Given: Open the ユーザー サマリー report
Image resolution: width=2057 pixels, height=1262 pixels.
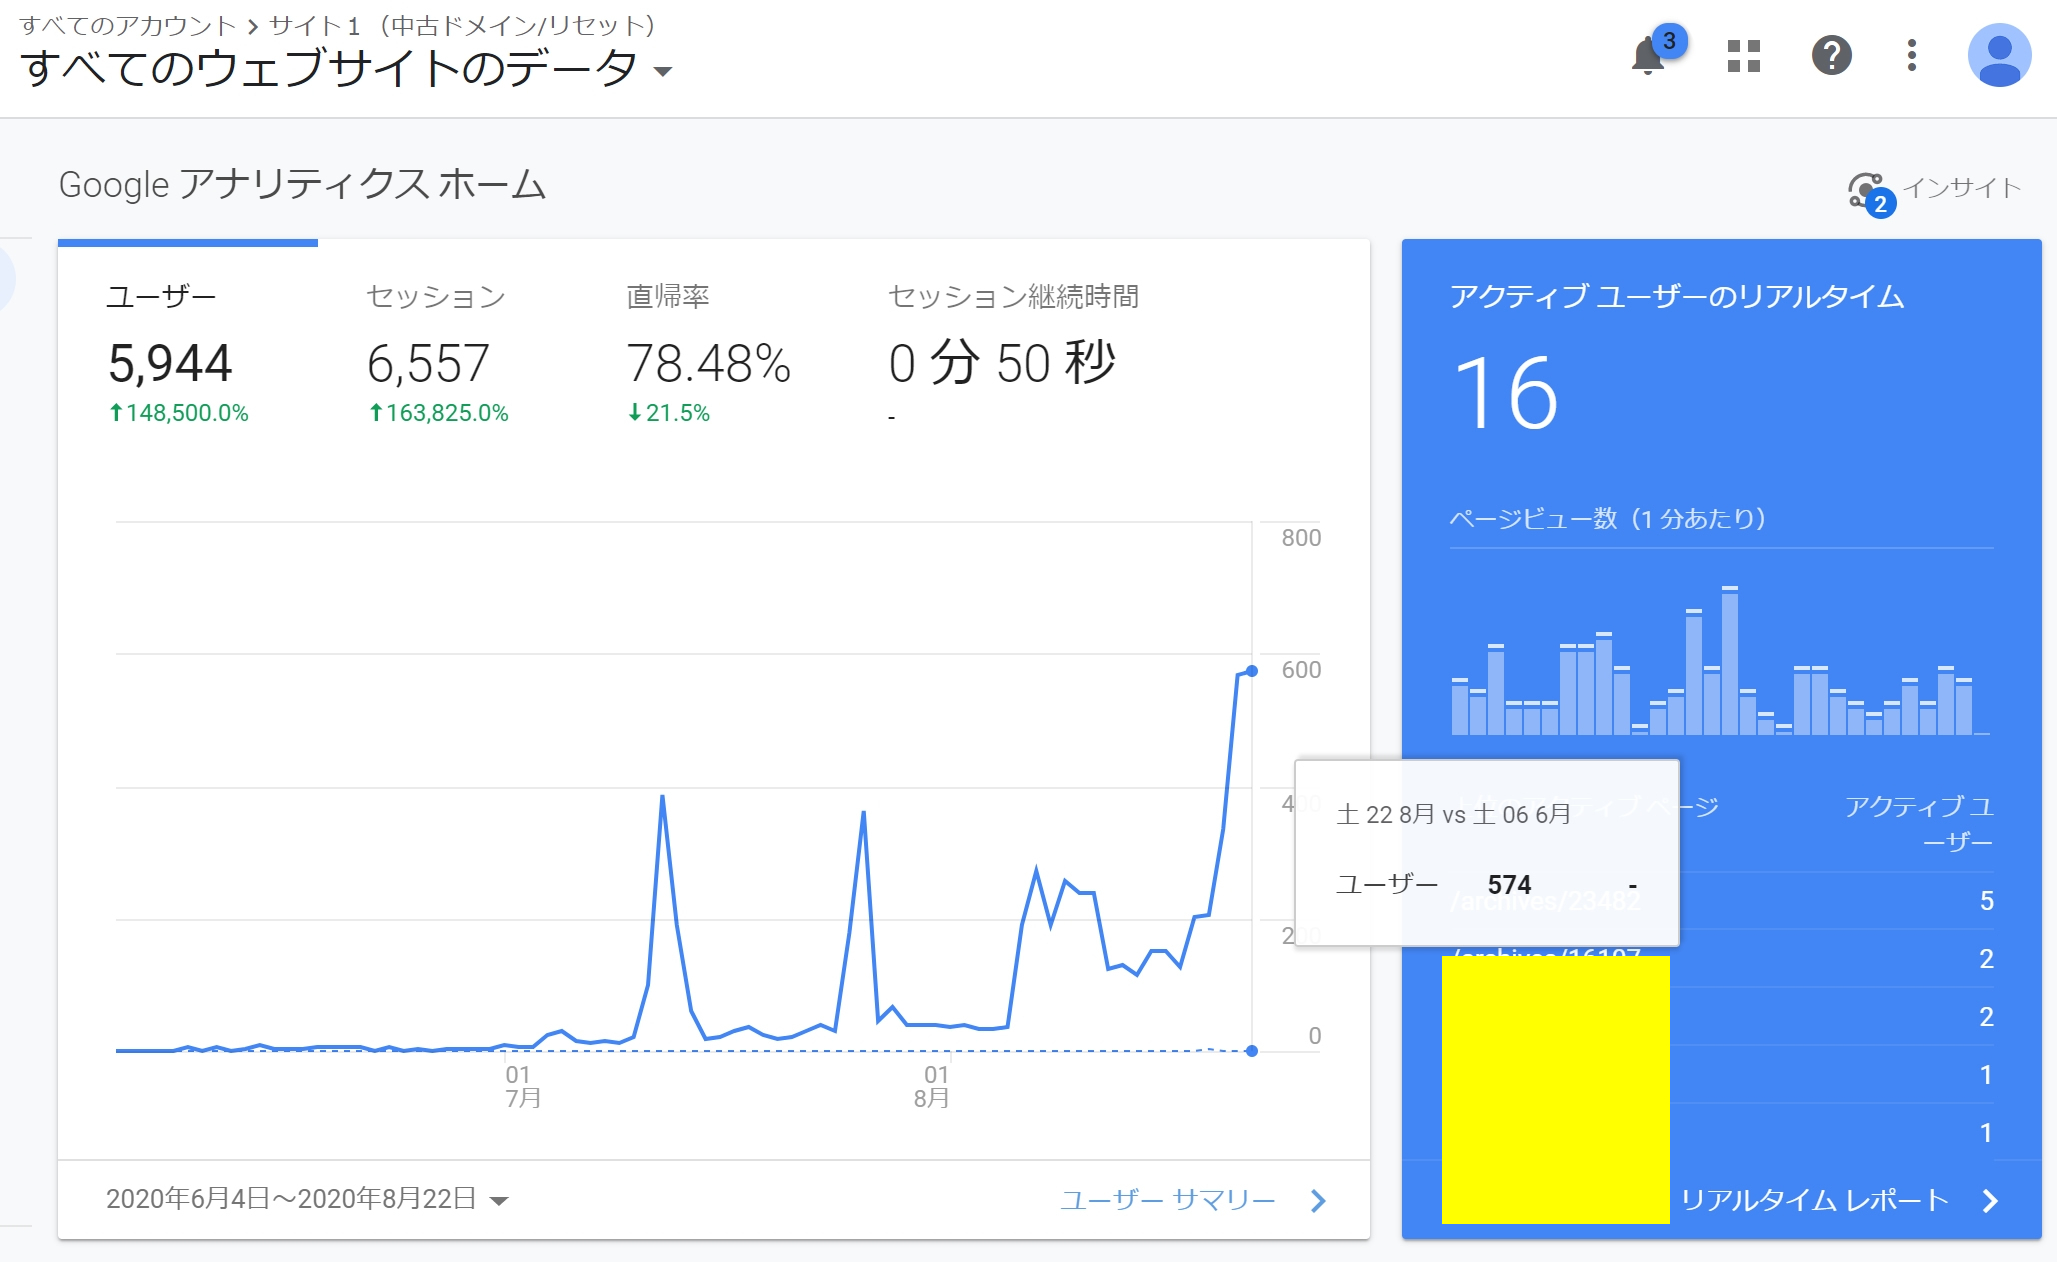Looking at the screenshot, I should click(1168, 1199).
